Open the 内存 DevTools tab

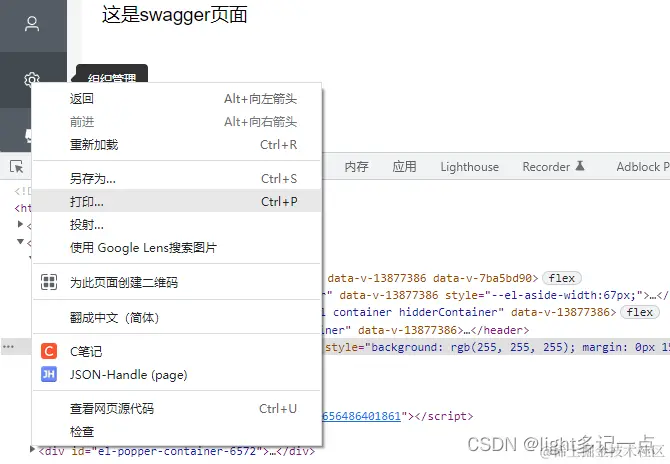tap(356, 166)
